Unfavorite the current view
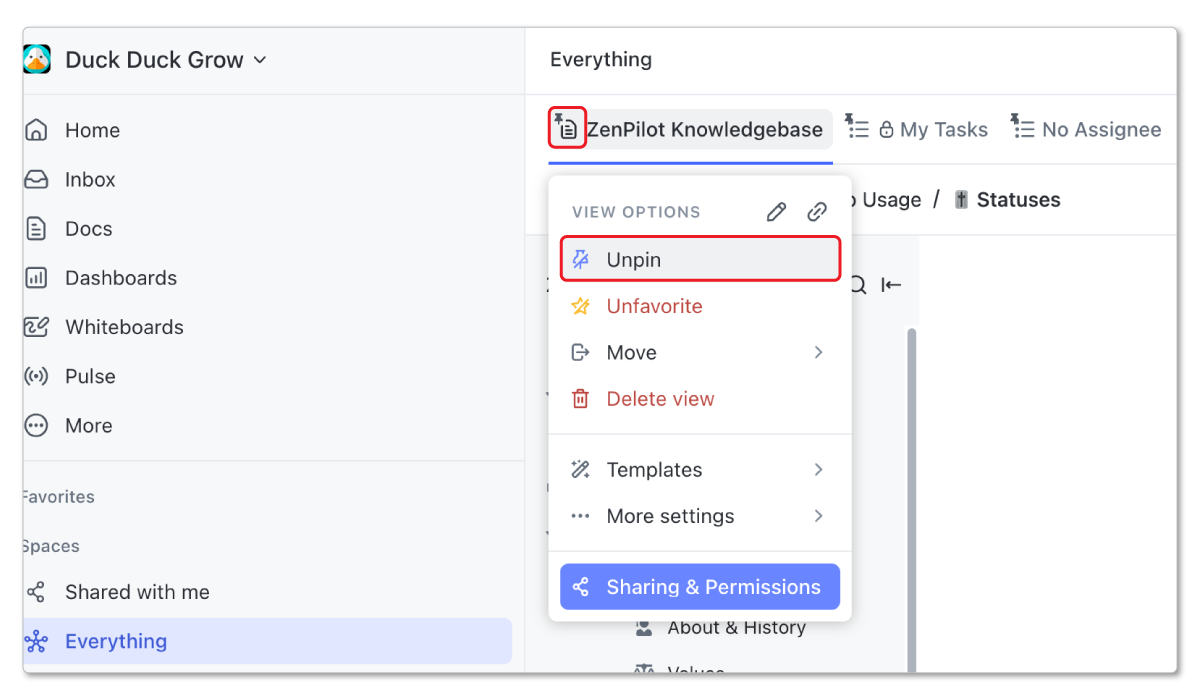1200x700 pixels. [654, 306]
